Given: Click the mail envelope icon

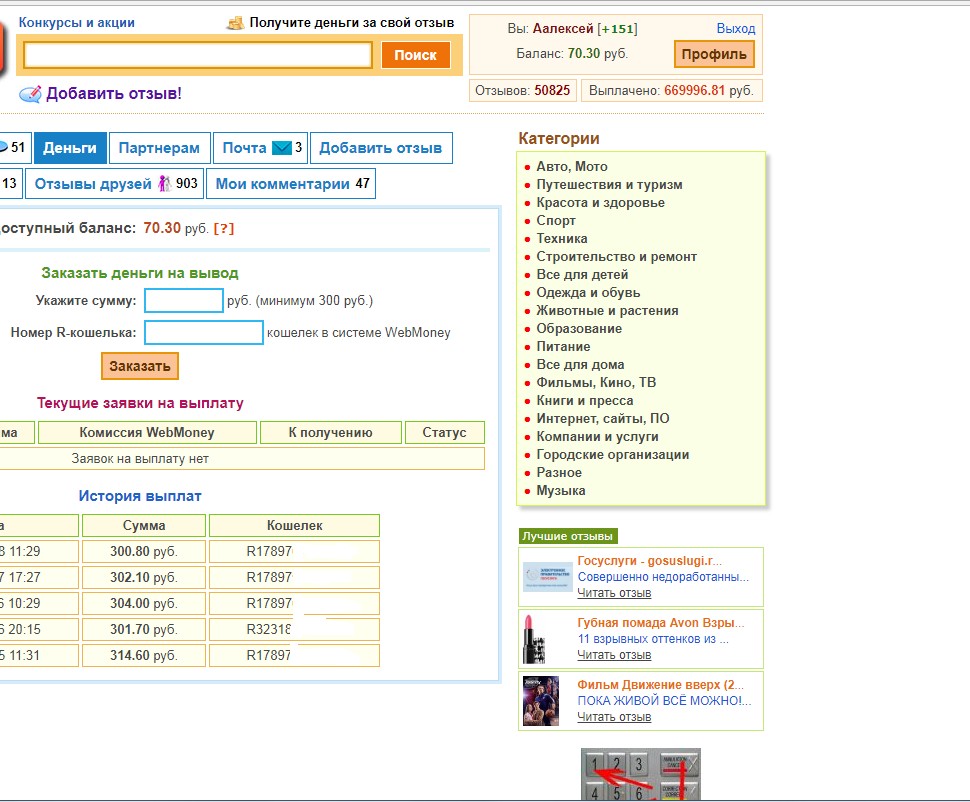Looking at the screenshot, I should pyautogui.click(x=281, y=148).
